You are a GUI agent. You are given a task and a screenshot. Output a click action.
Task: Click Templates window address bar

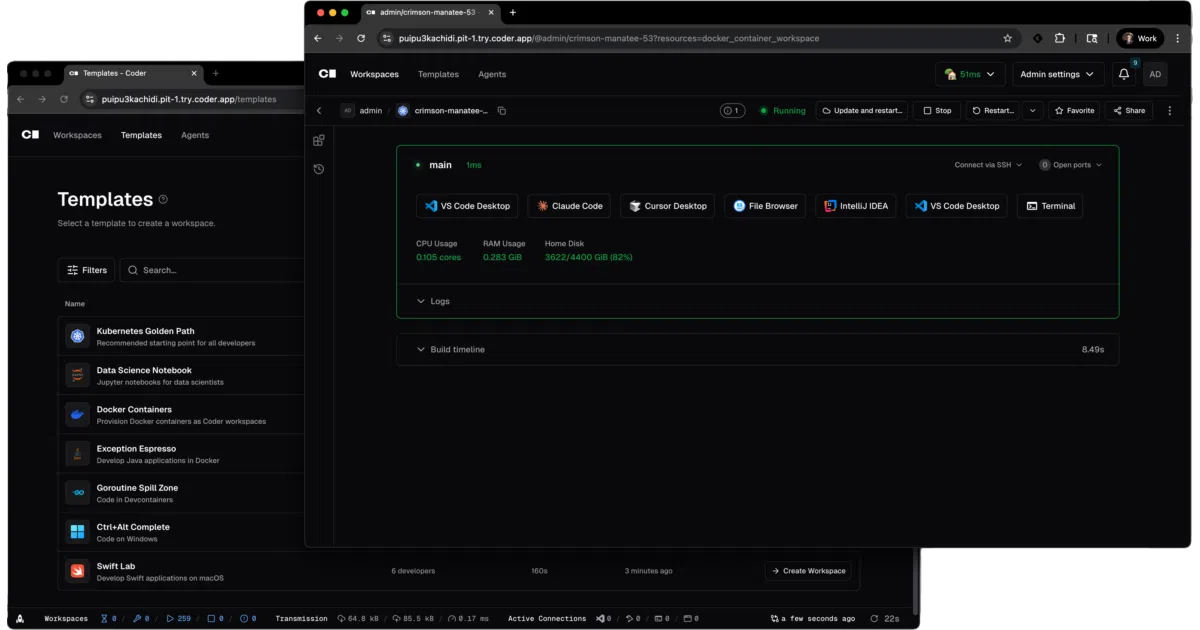192,99
